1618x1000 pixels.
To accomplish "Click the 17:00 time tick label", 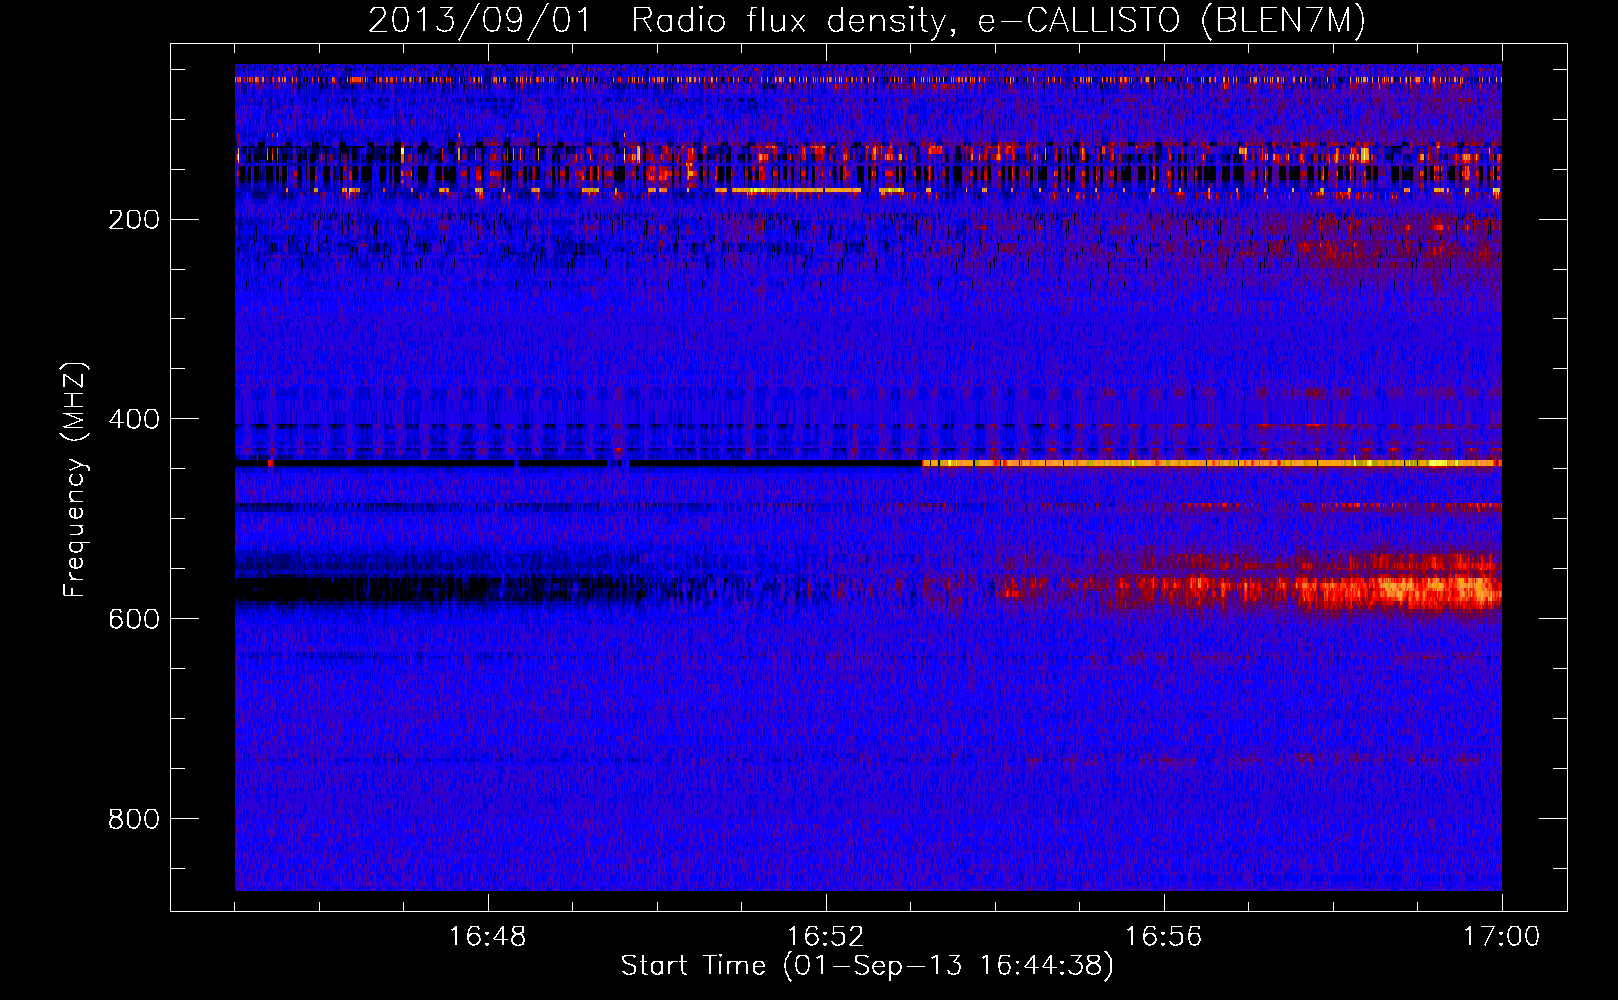I will pos(1502,937).
